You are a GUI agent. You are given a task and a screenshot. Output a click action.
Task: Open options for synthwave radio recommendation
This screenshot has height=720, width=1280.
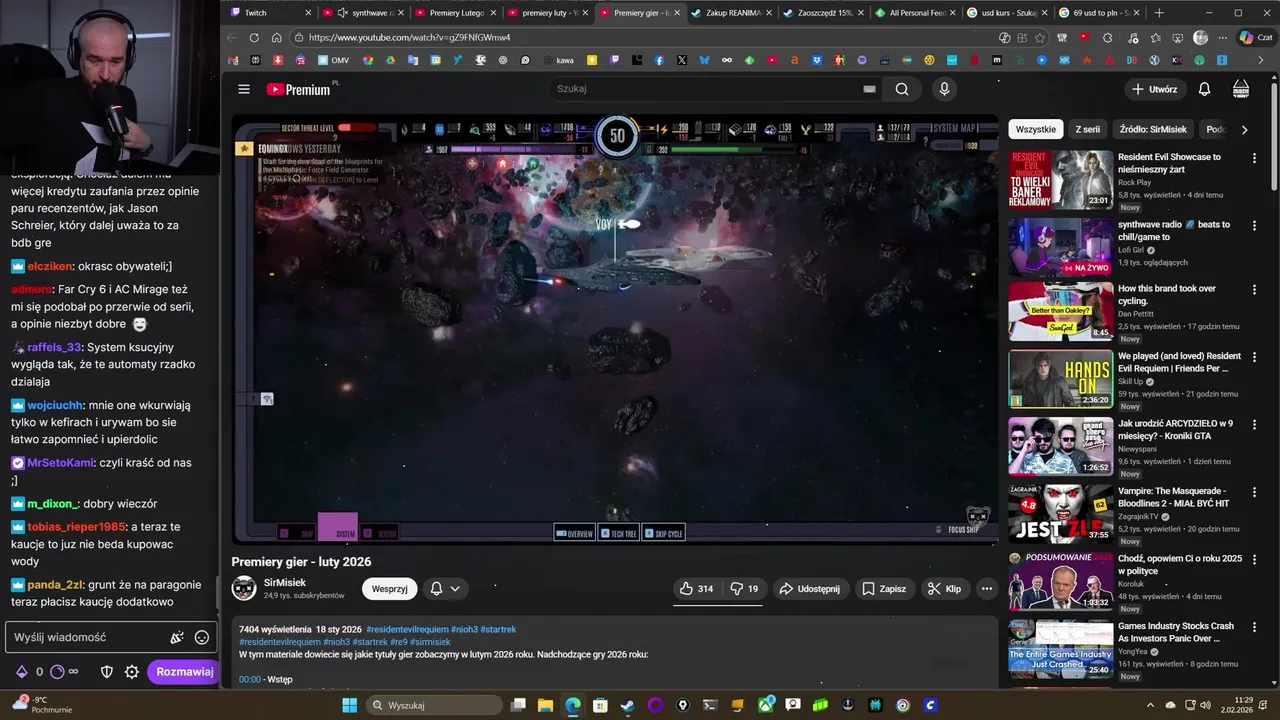1254,225
